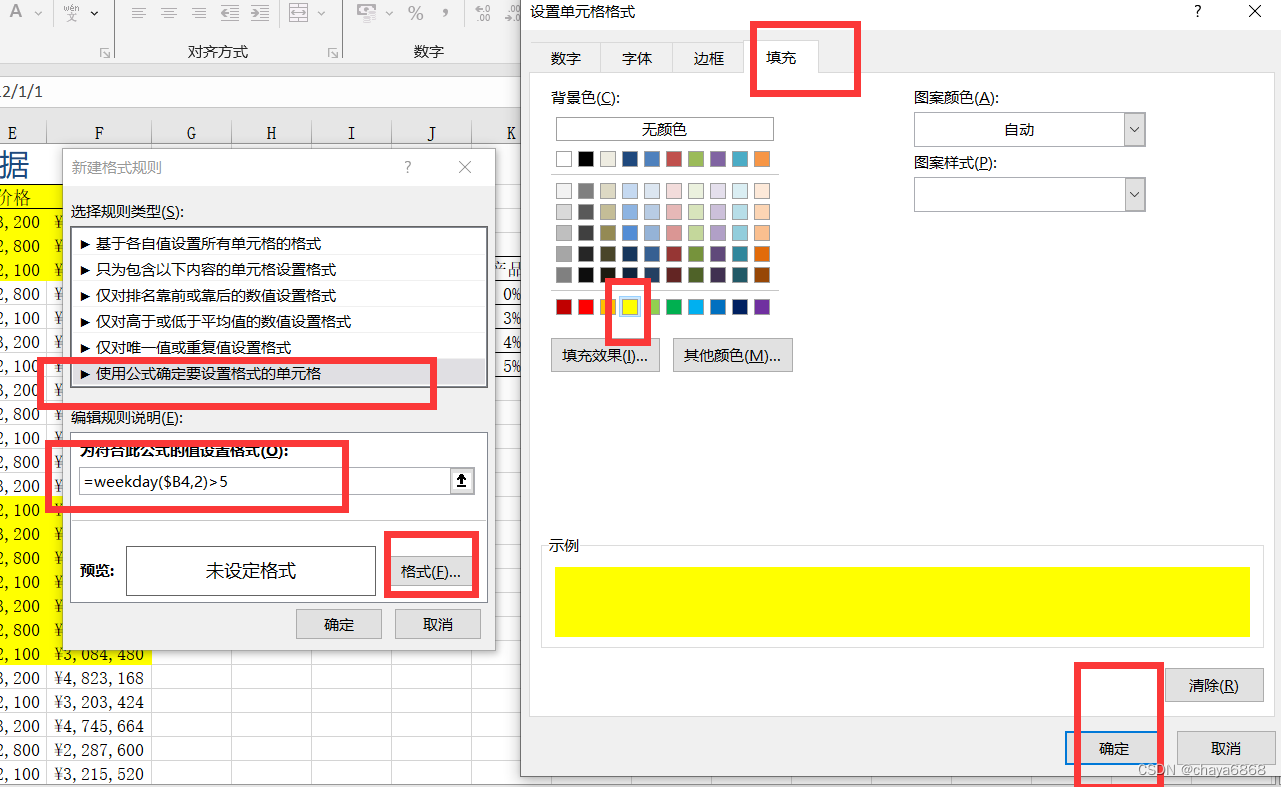Pick the light blue standard color swatch
This screenshot has width=1281, height=787.
(696, 307)
